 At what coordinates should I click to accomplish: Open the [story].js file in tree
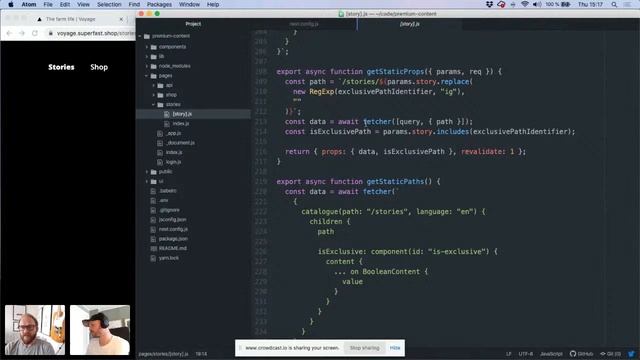coord(182,114)
